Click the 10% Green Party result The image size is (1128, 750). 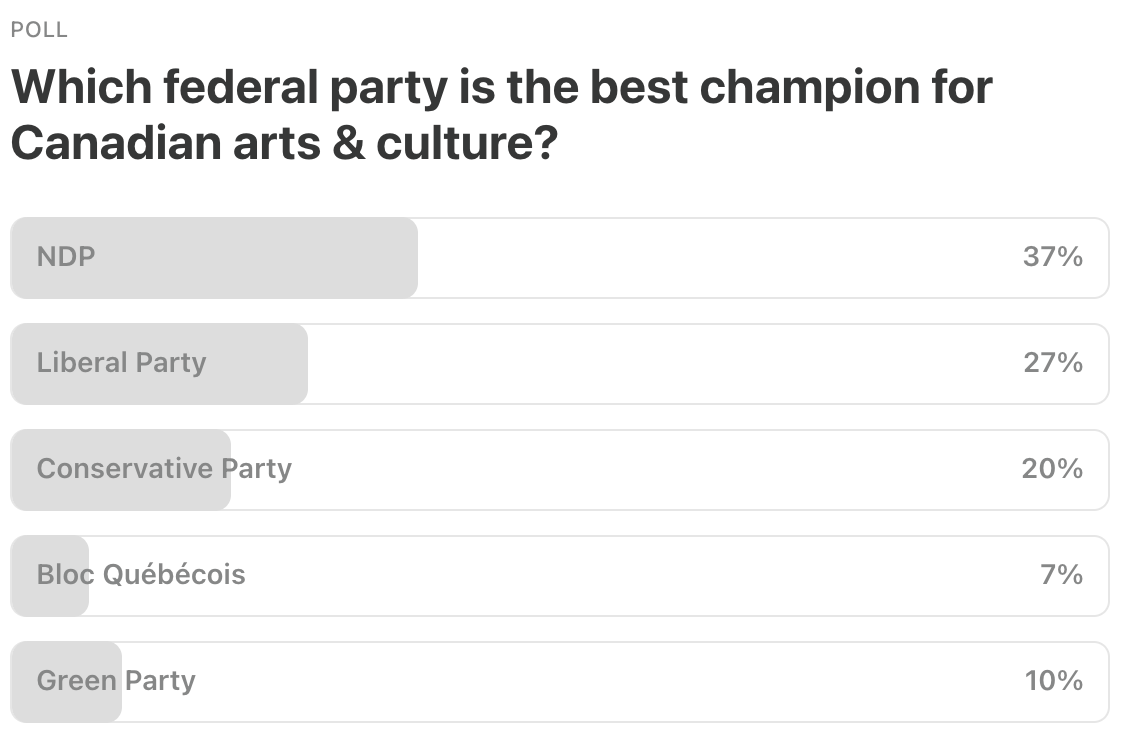click(x=1053, y=680)
